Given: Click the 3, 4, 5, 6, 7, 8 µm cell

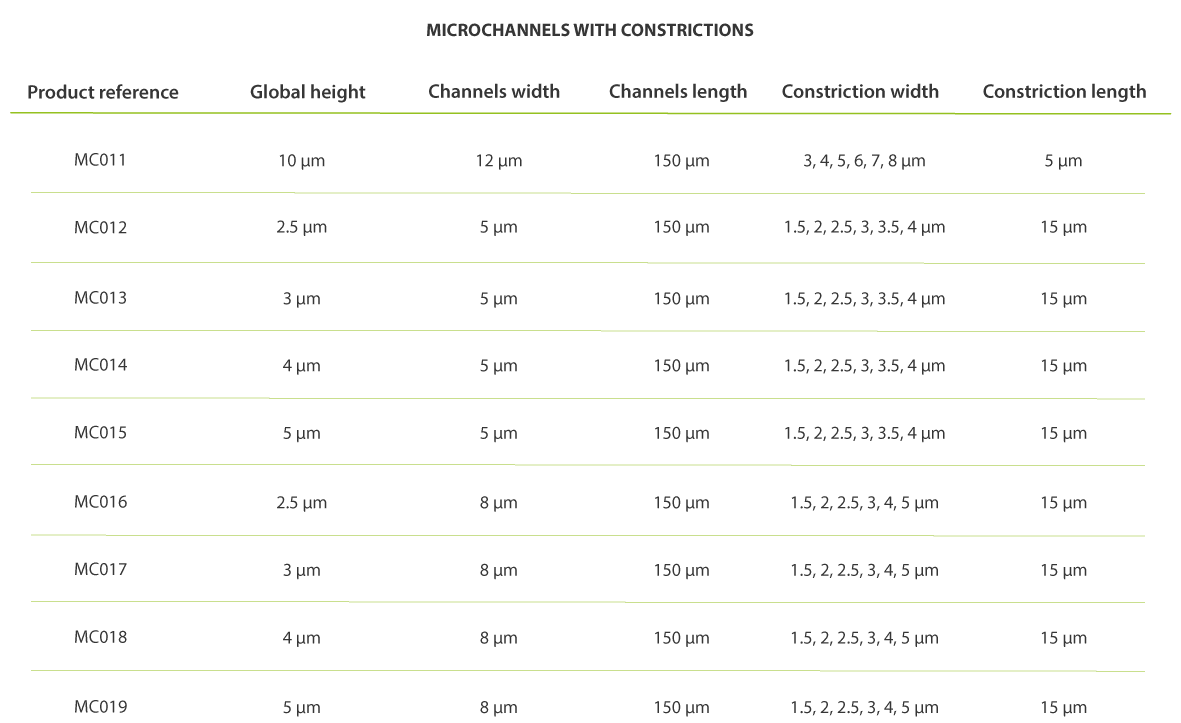Looking at the screenshot, I should click(x=864, y=160).
